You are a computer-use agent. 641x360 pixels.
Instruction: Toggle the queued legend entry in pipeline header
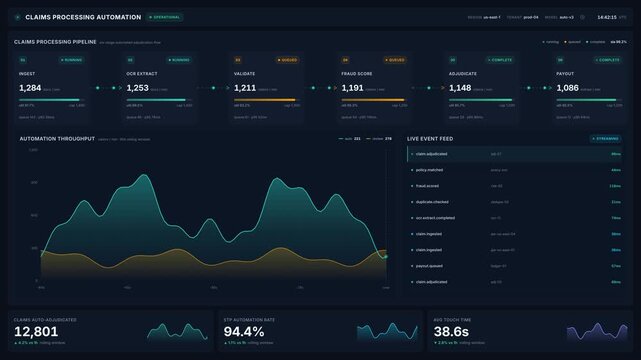coord(572,42)
